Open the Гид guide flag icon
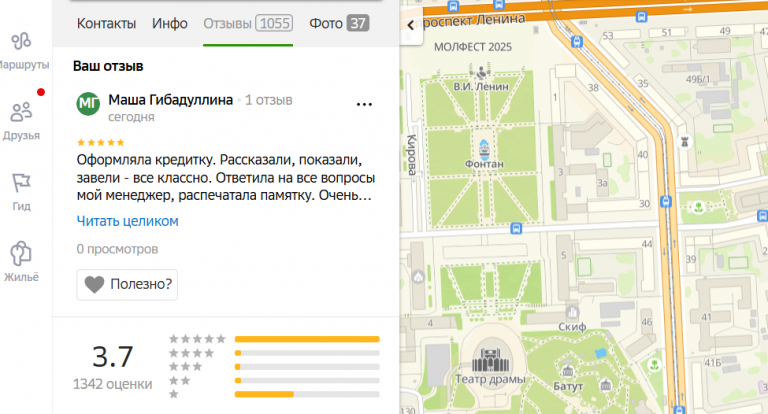 21,183
